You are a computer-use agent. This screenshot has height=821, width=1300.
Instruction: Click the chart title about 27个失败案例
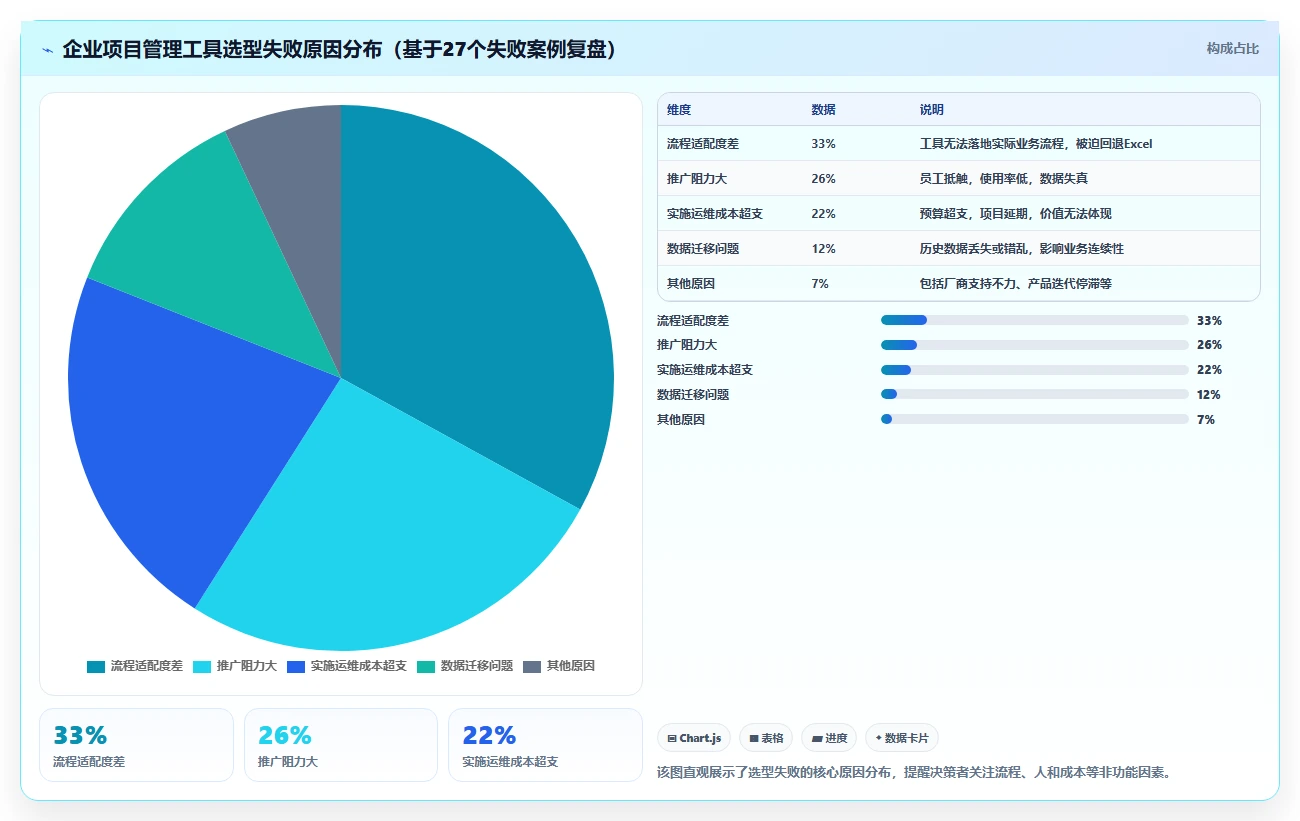coord(339,49)
